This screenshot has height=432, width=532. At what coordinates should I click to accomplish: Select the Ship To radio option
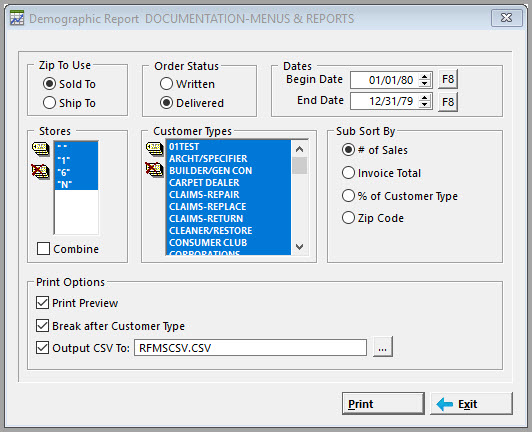(49, 103)
